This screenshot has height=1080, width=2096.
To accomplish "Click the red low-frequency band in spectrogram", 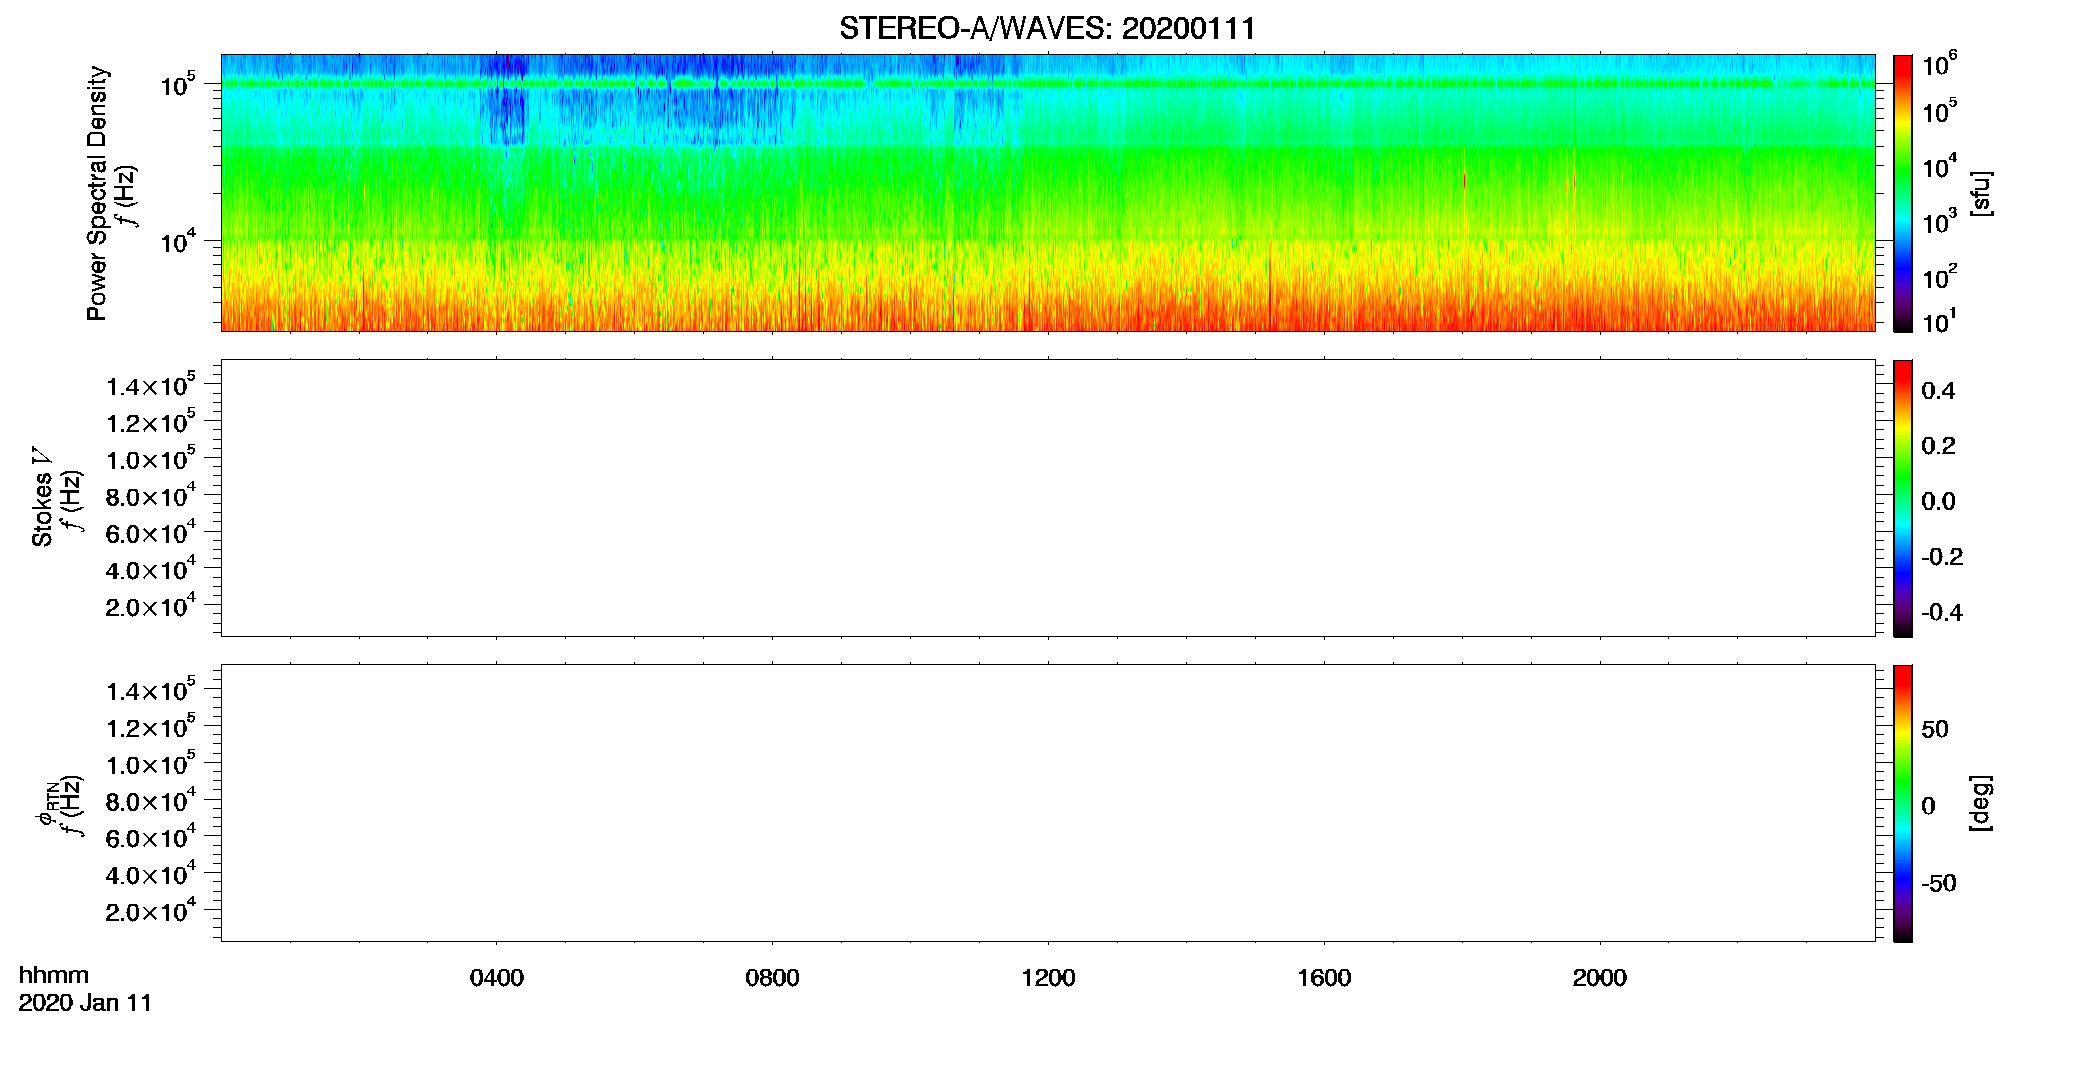I will [1048, 312].
